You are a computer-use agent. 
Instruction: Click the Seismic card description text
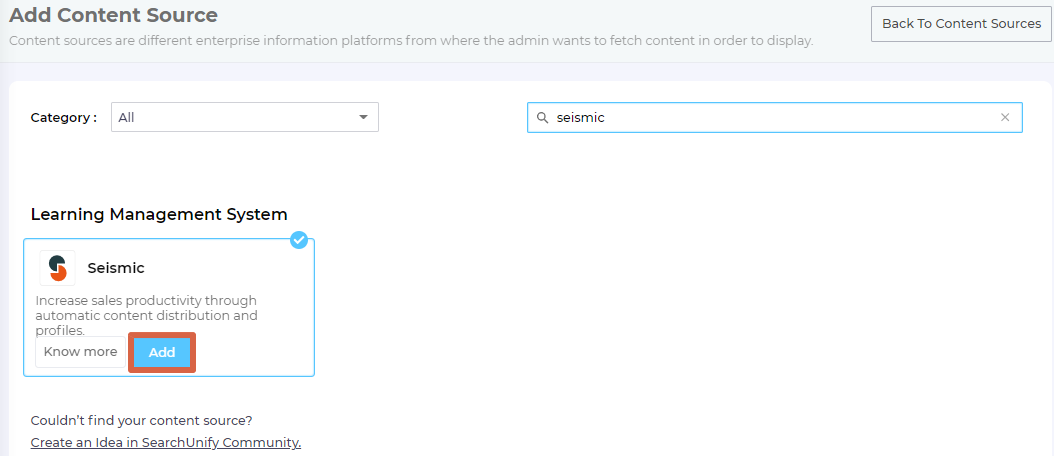click(x=146, y=315)
